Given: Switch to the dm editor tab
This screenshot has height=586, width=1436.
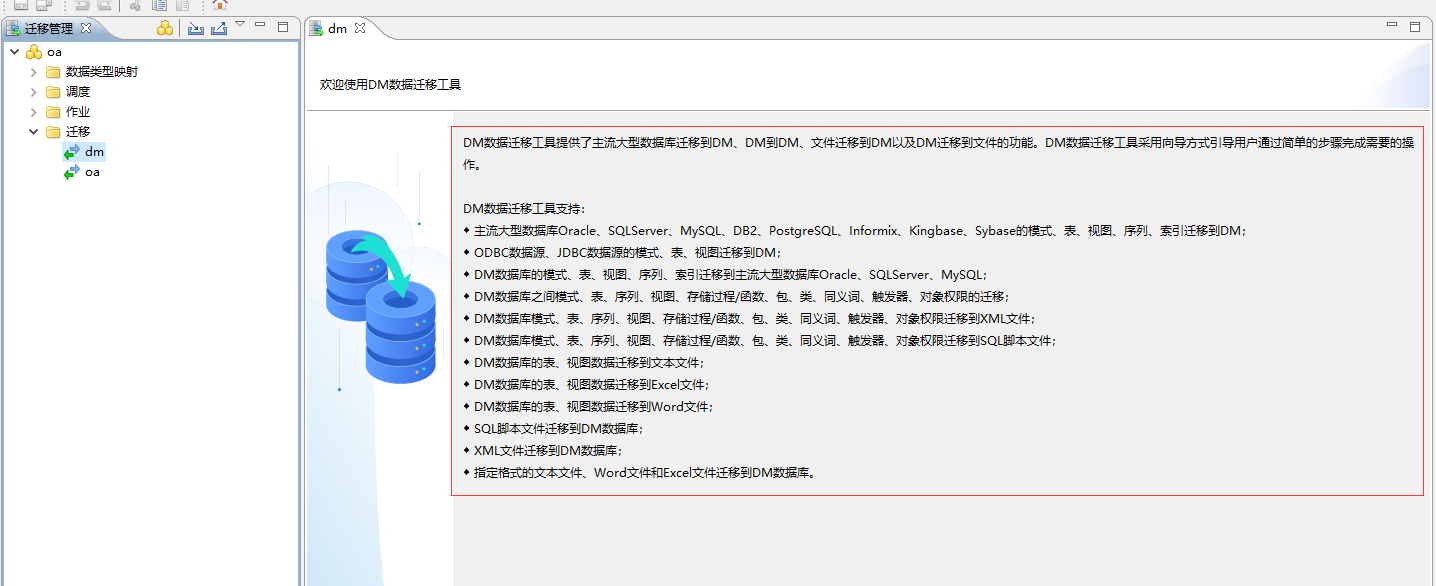Looking at the screenshot, I should (338, 28).
